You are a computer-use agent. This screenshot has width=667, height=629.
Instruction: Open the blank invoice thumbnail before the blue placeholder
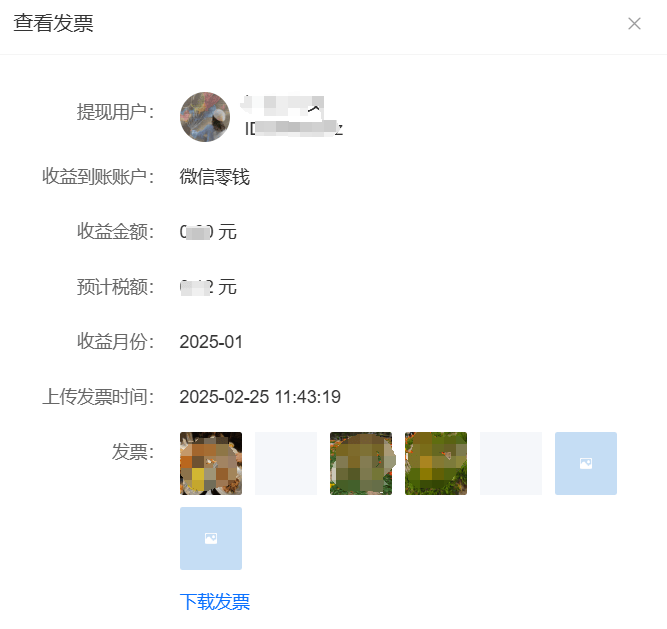pyautogui.click(x=511, y=464)
